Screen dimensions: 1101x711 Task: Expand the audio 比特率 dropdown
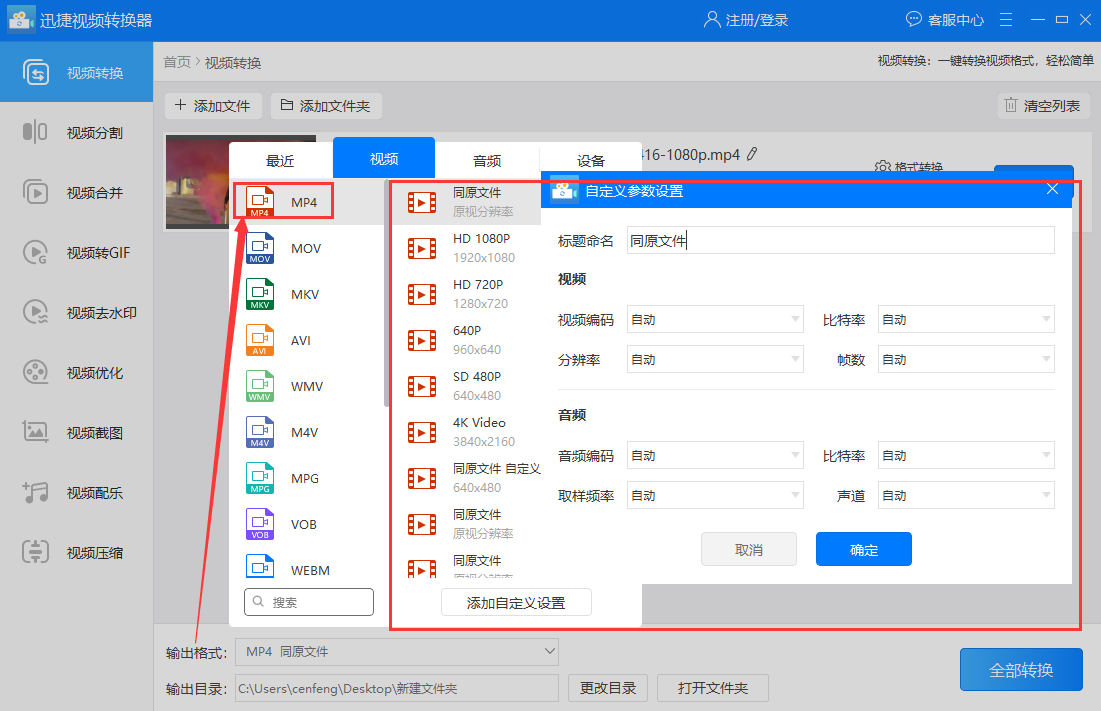click(966, 456)
